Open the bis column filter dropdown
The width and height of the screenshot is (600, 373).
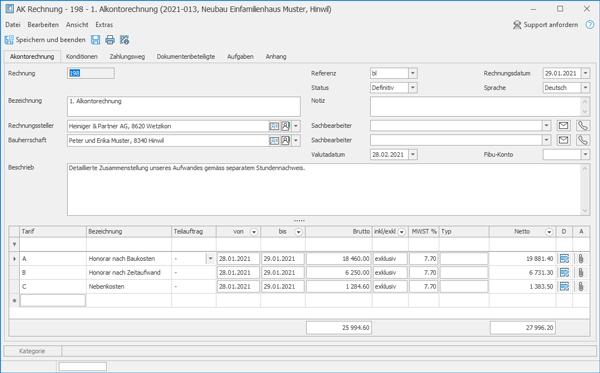pyautogui.click(x=298, y=232)
